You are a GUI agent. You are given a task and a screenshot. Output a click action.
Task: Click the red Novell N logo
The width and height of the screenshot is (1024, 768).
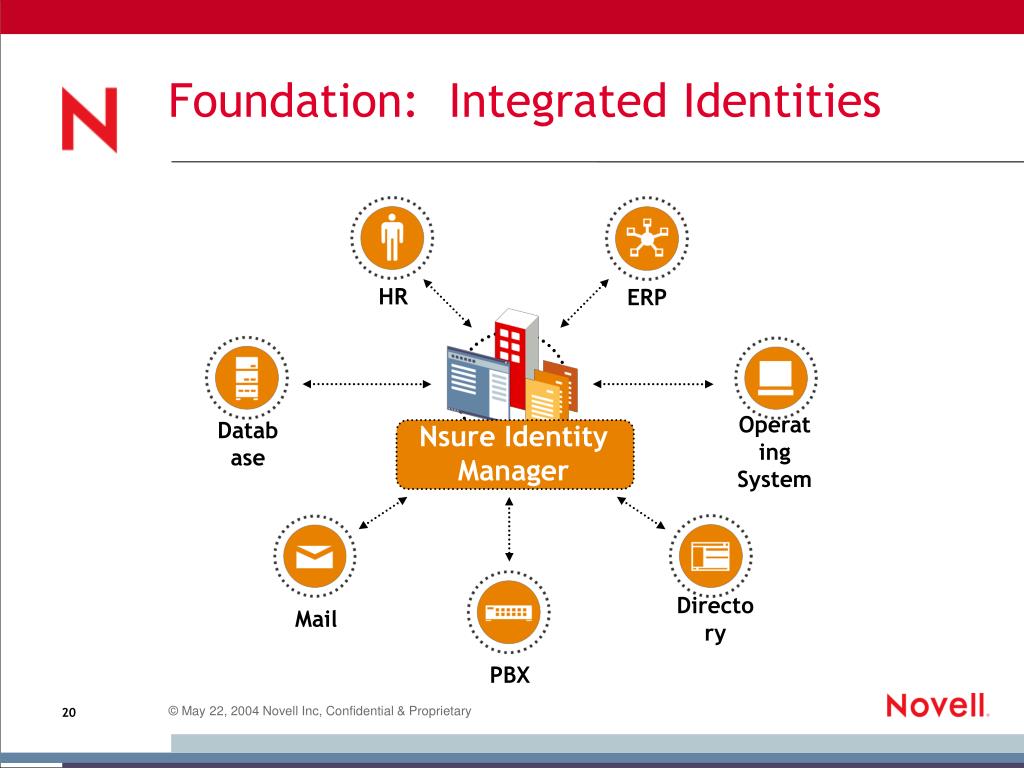tap(89, 120)
